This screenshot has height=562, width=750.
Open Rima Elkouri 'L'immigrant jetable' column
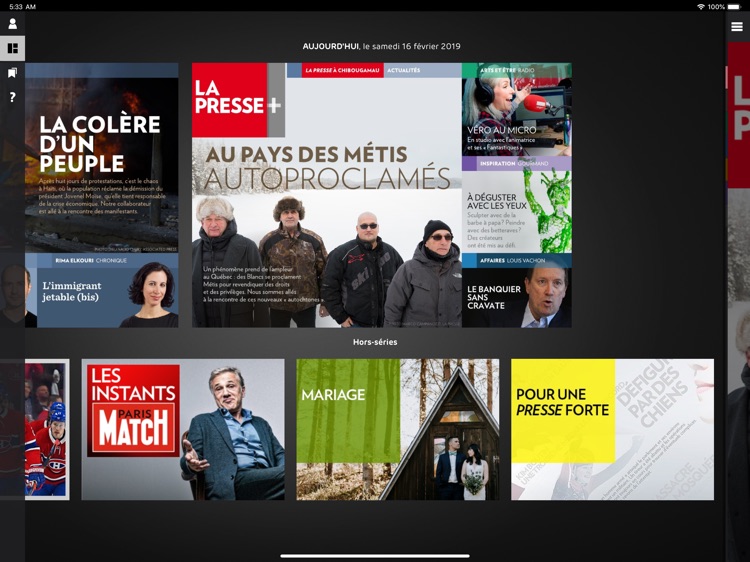pos(101,290)
